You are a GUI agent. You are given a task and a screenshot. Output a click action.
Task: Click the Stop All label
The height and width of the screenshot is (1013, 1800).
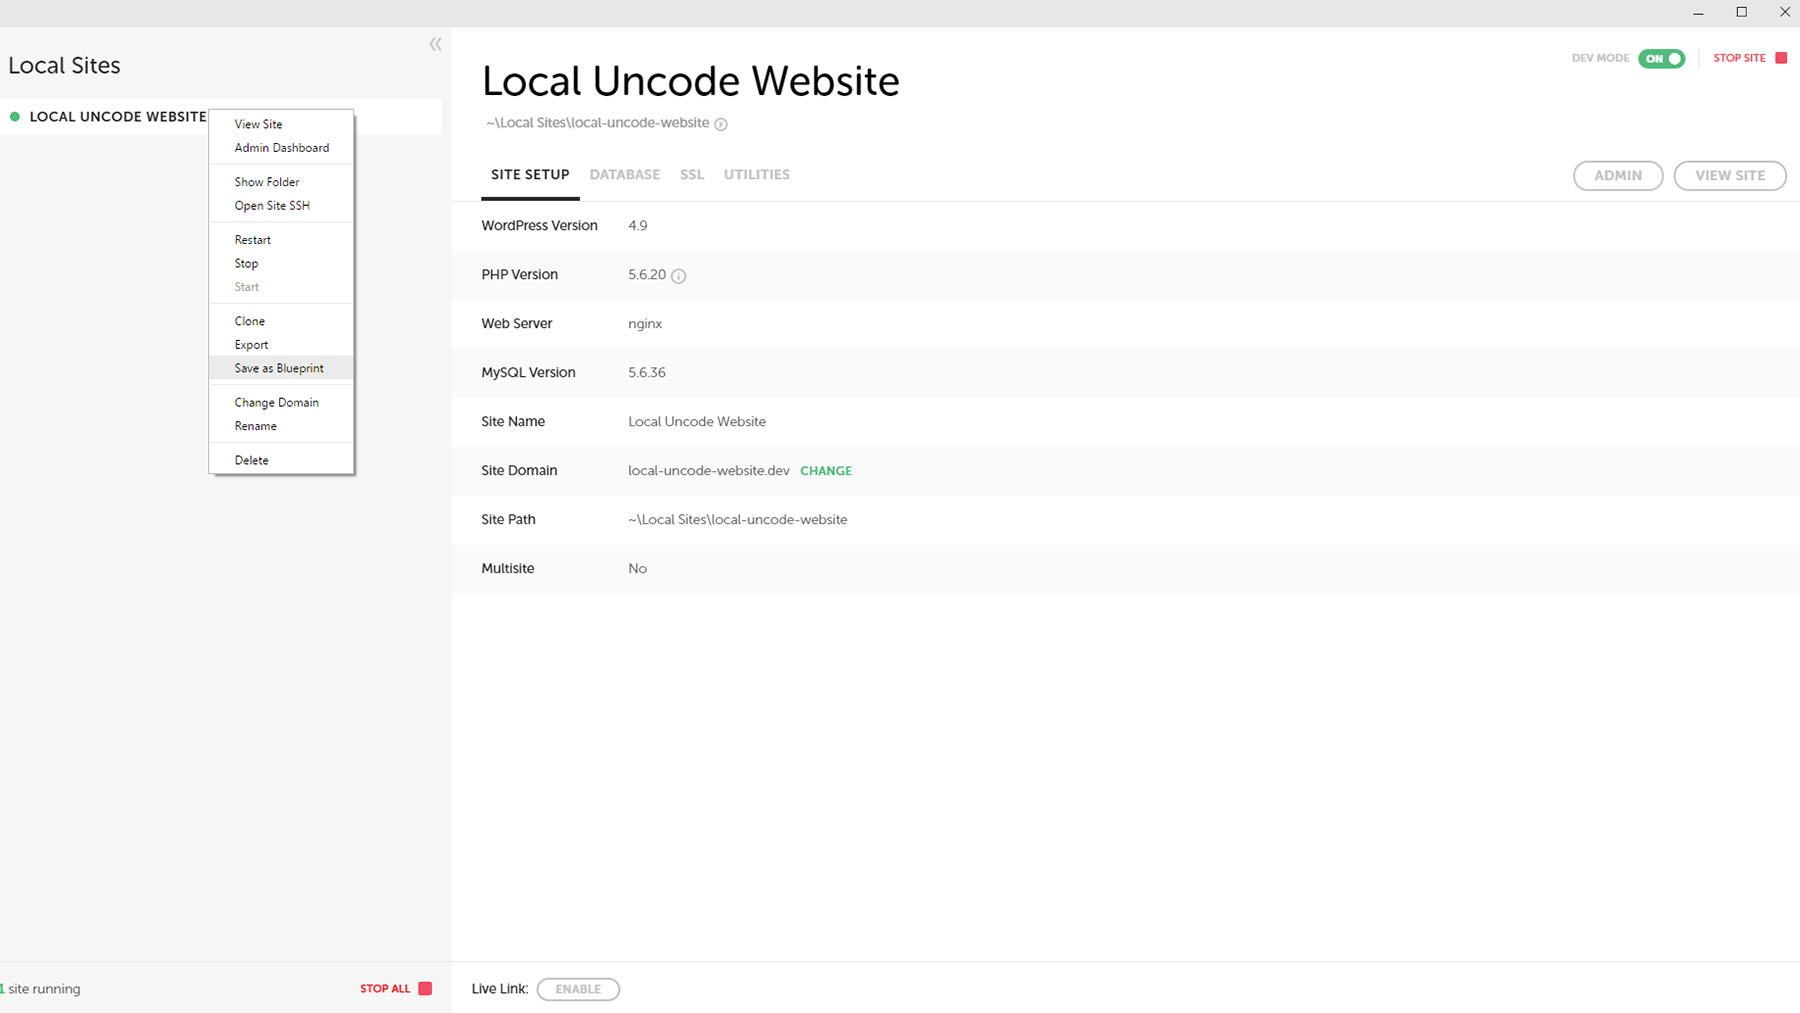(x=385, y=989)
